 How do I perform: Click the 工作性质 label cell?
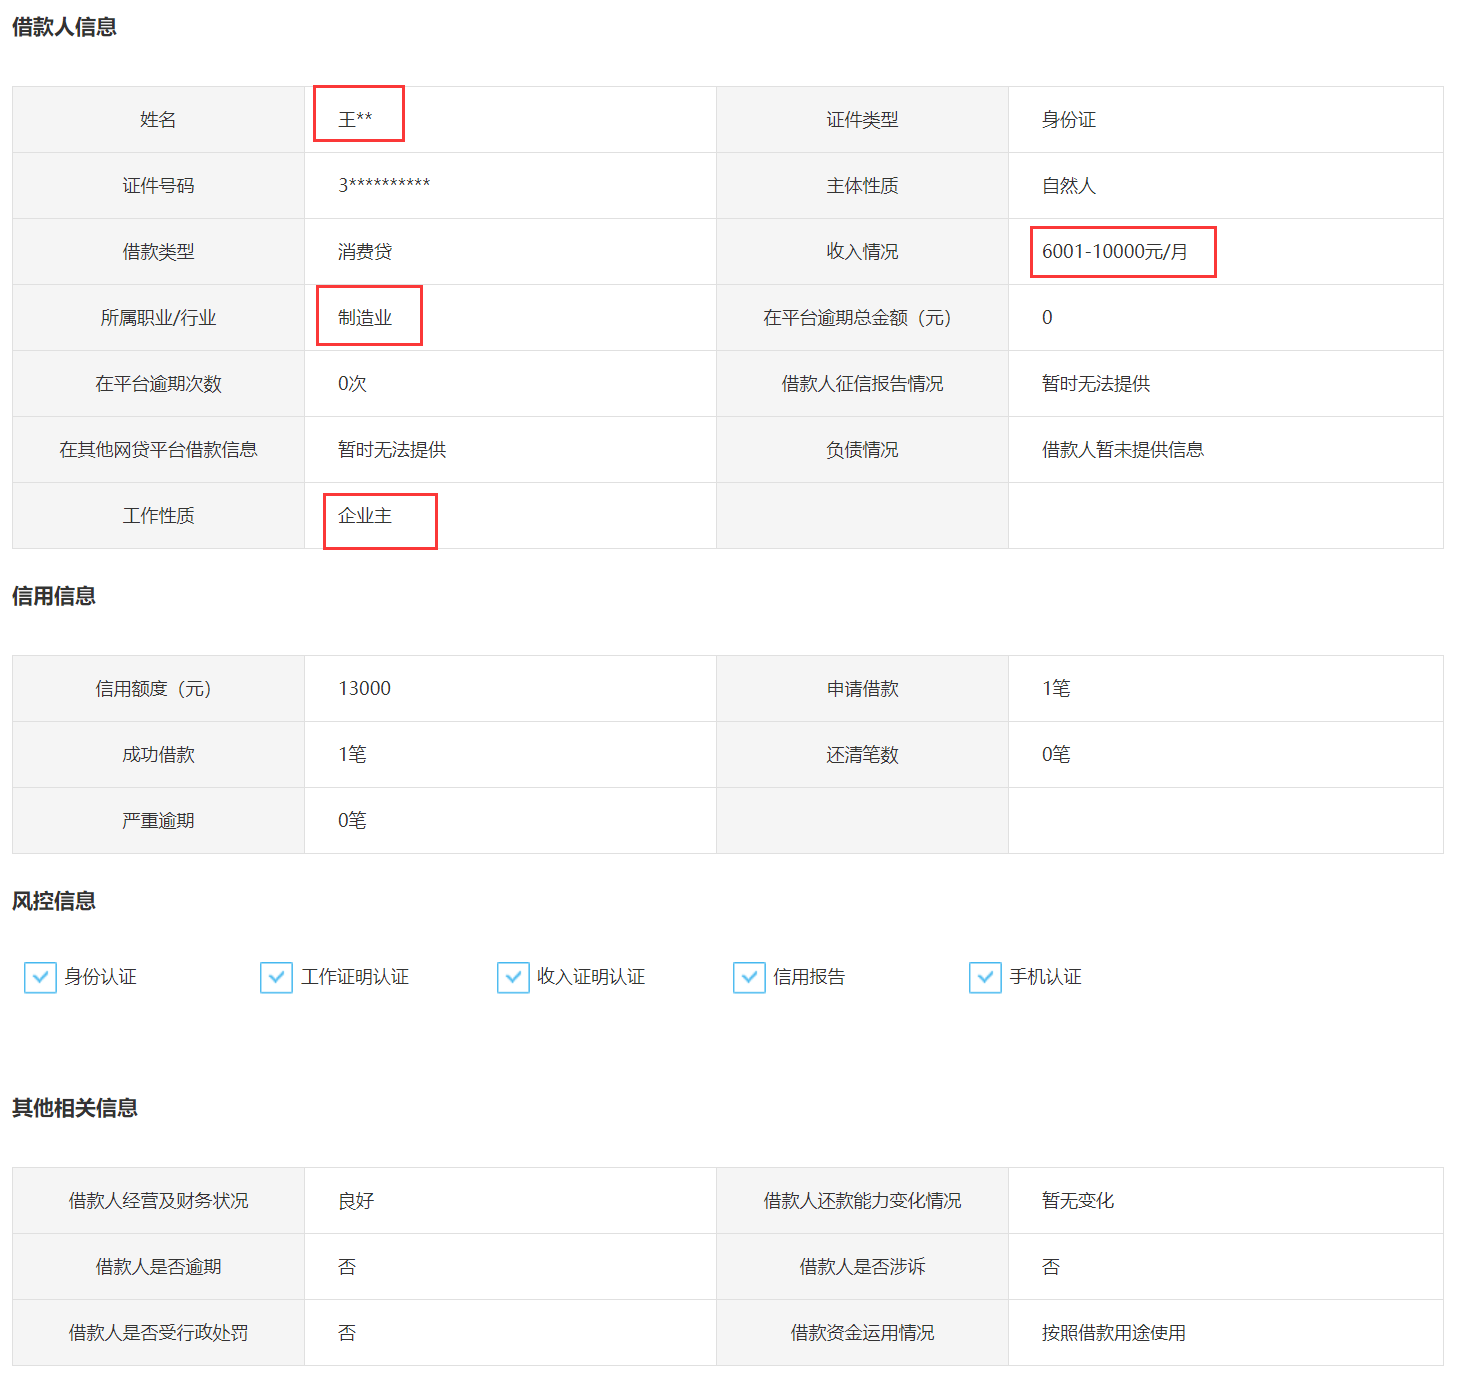pyautogui.click(x=158, y=516)
